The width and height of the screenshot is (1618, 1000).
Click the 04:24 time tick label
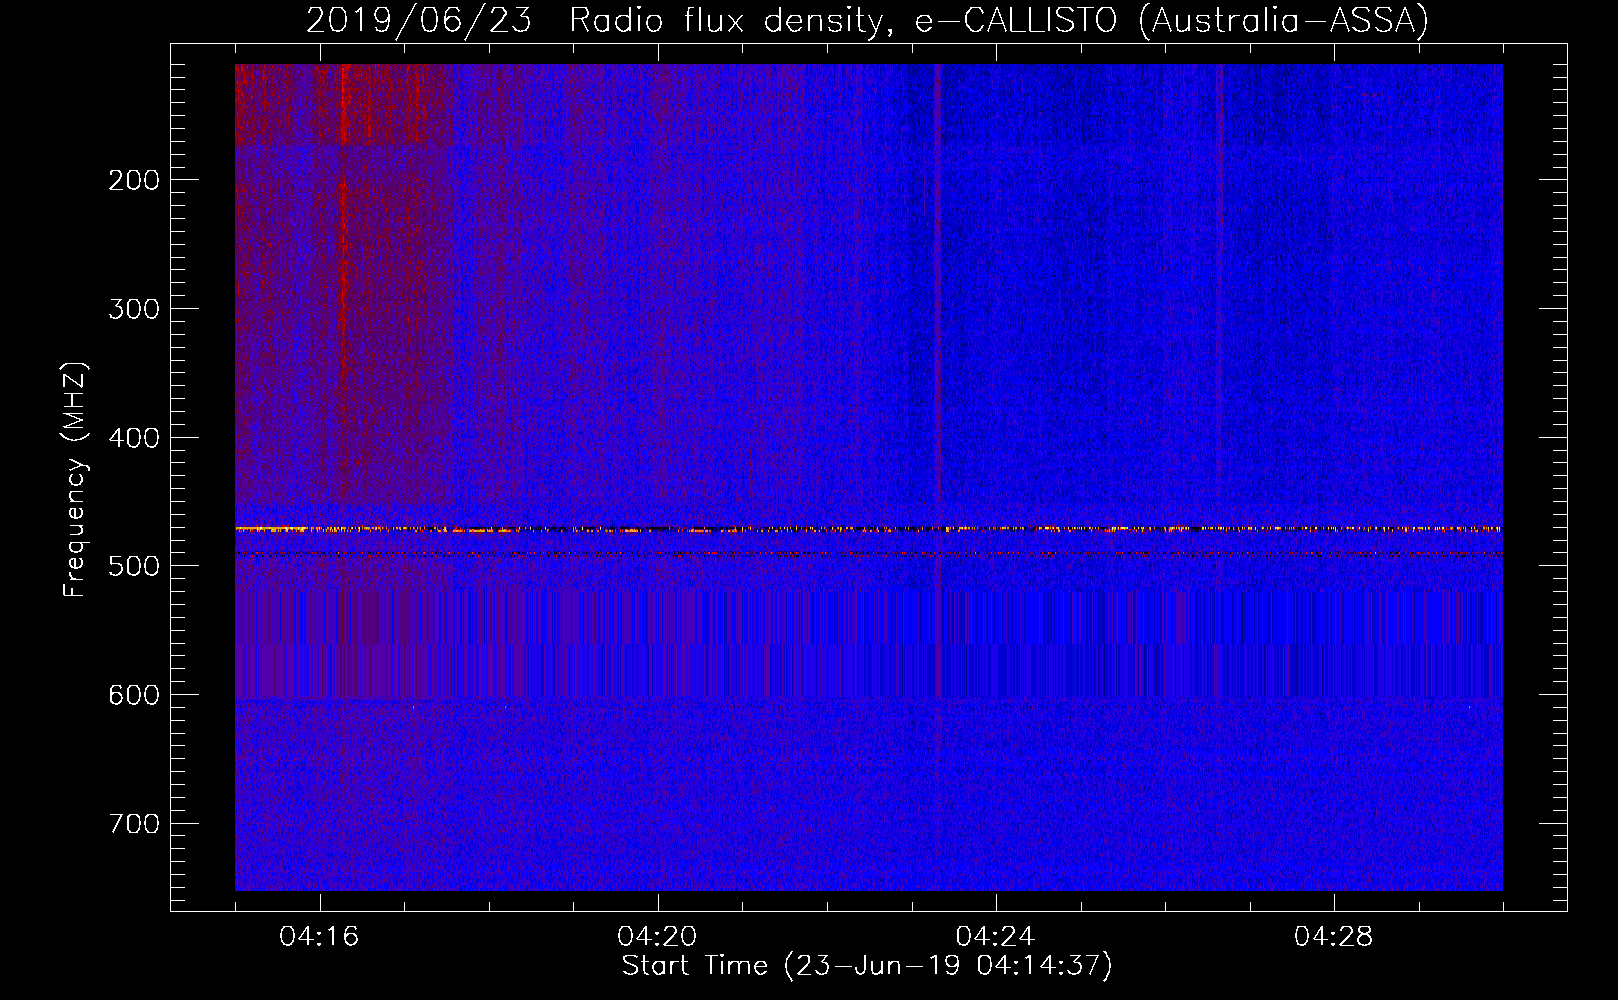pyautogui.click(x=995, y=937)
